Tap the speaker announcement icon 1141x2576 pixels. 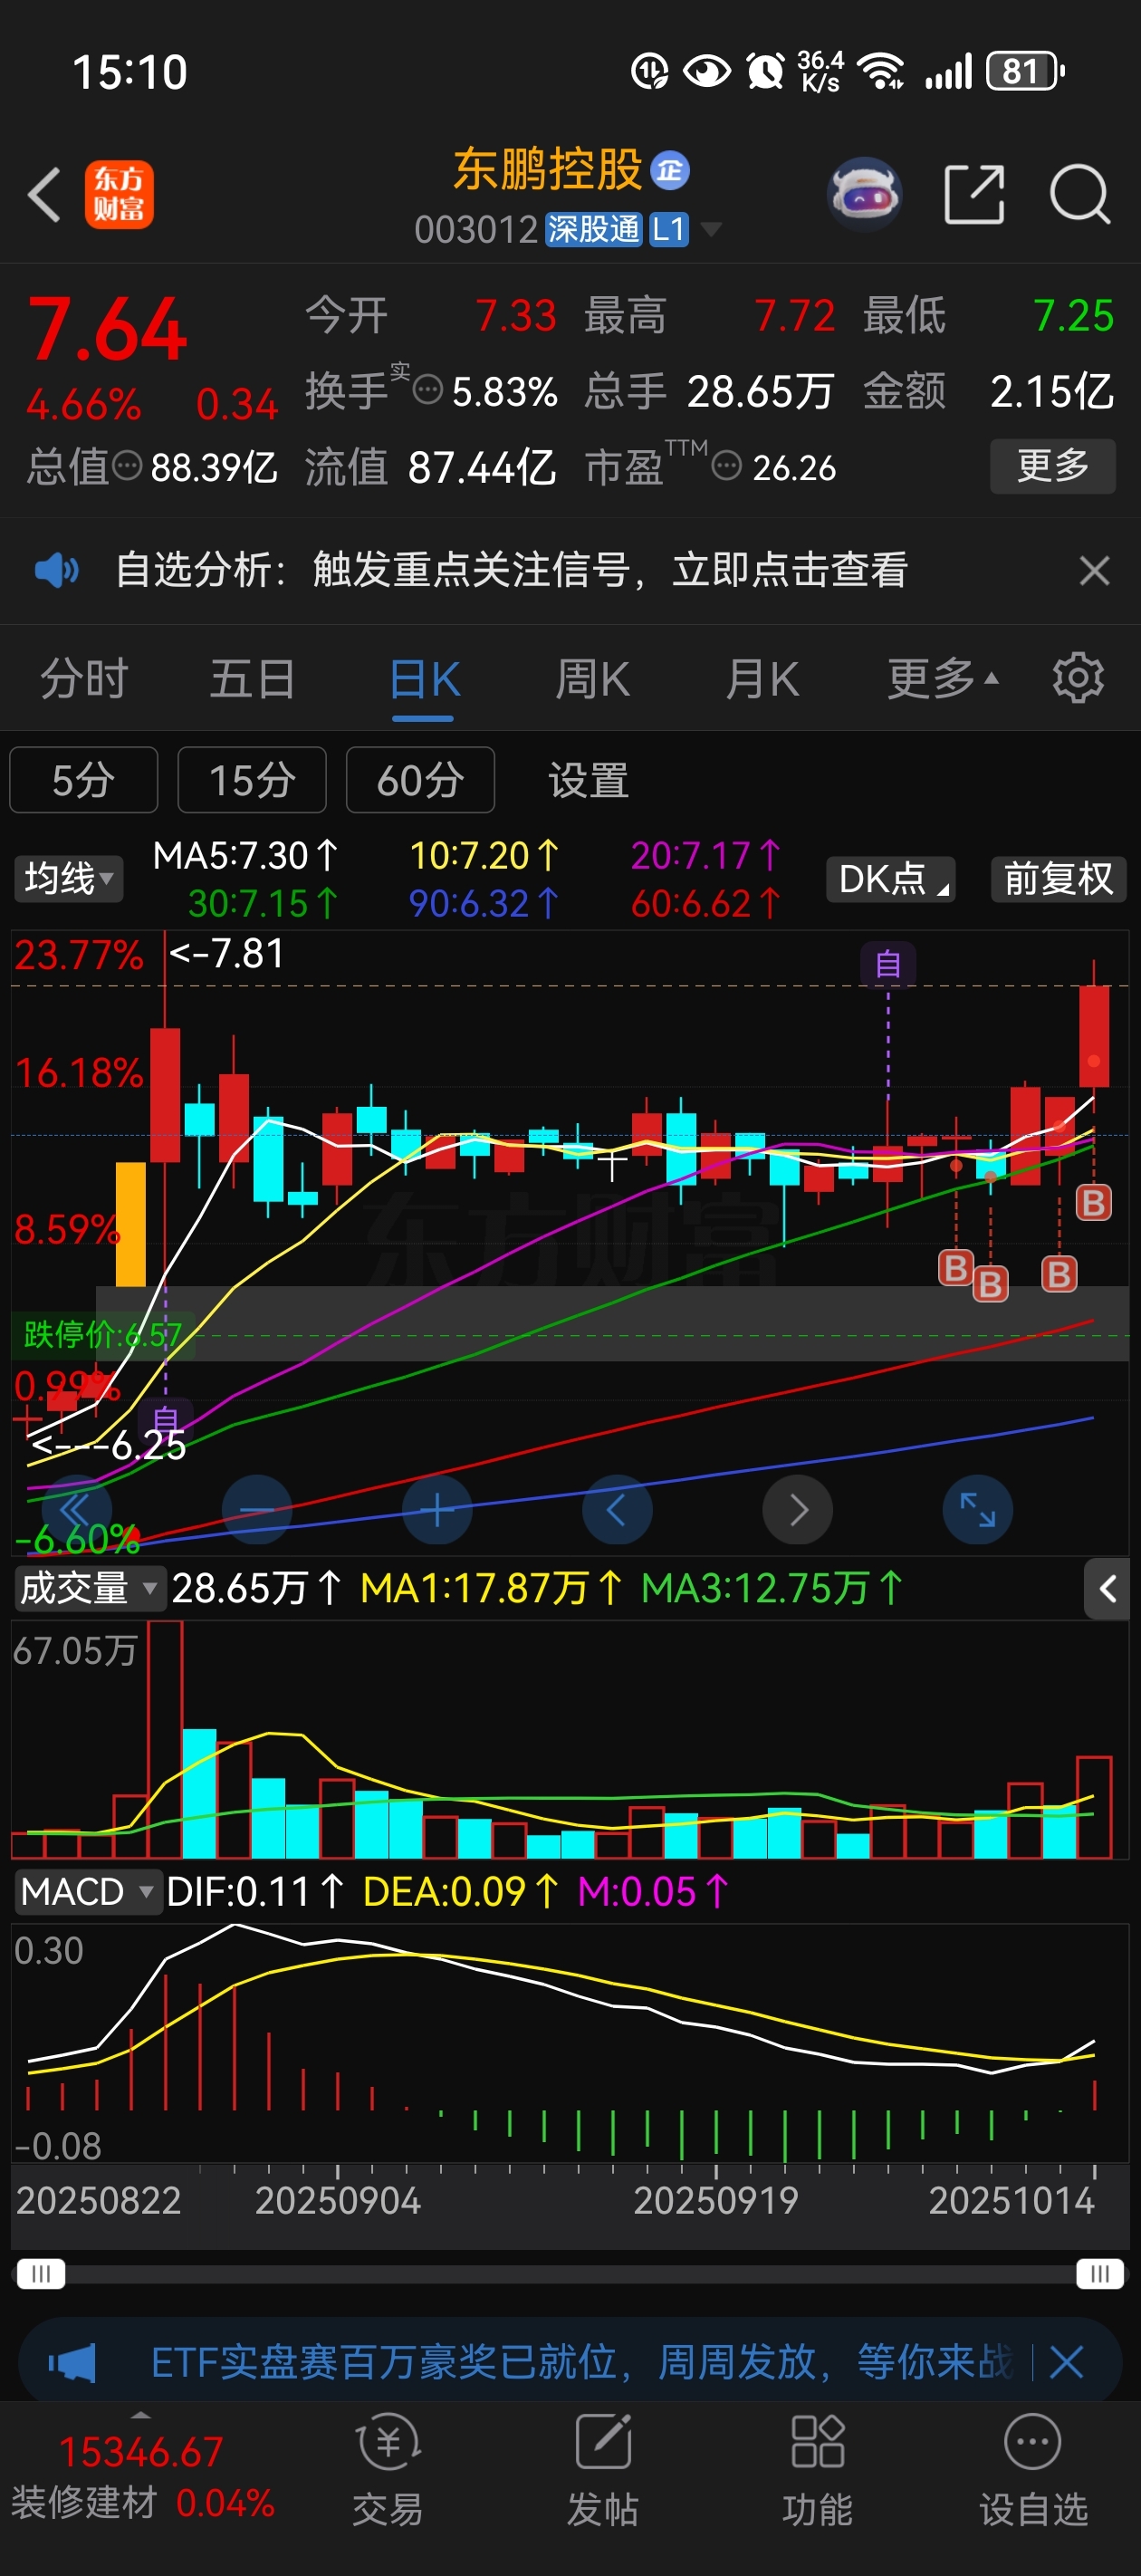tap(57, 570)
